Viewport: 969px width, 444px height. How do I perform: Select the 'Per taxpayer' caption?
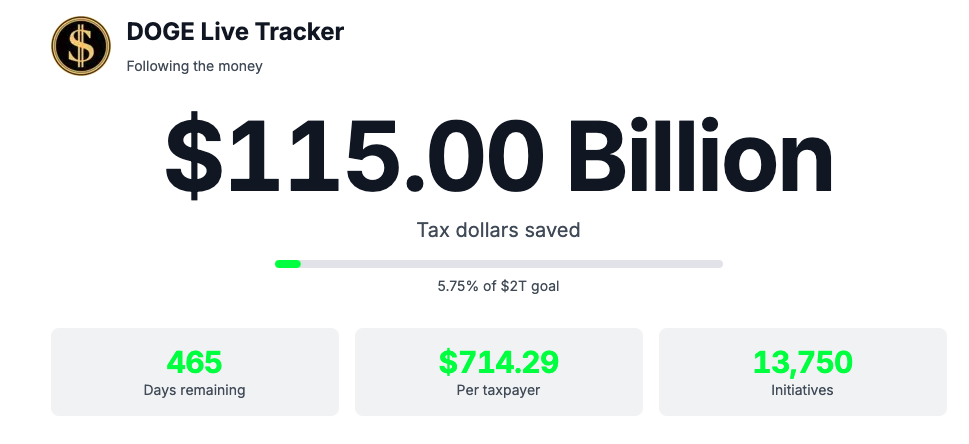coord(498,390)
